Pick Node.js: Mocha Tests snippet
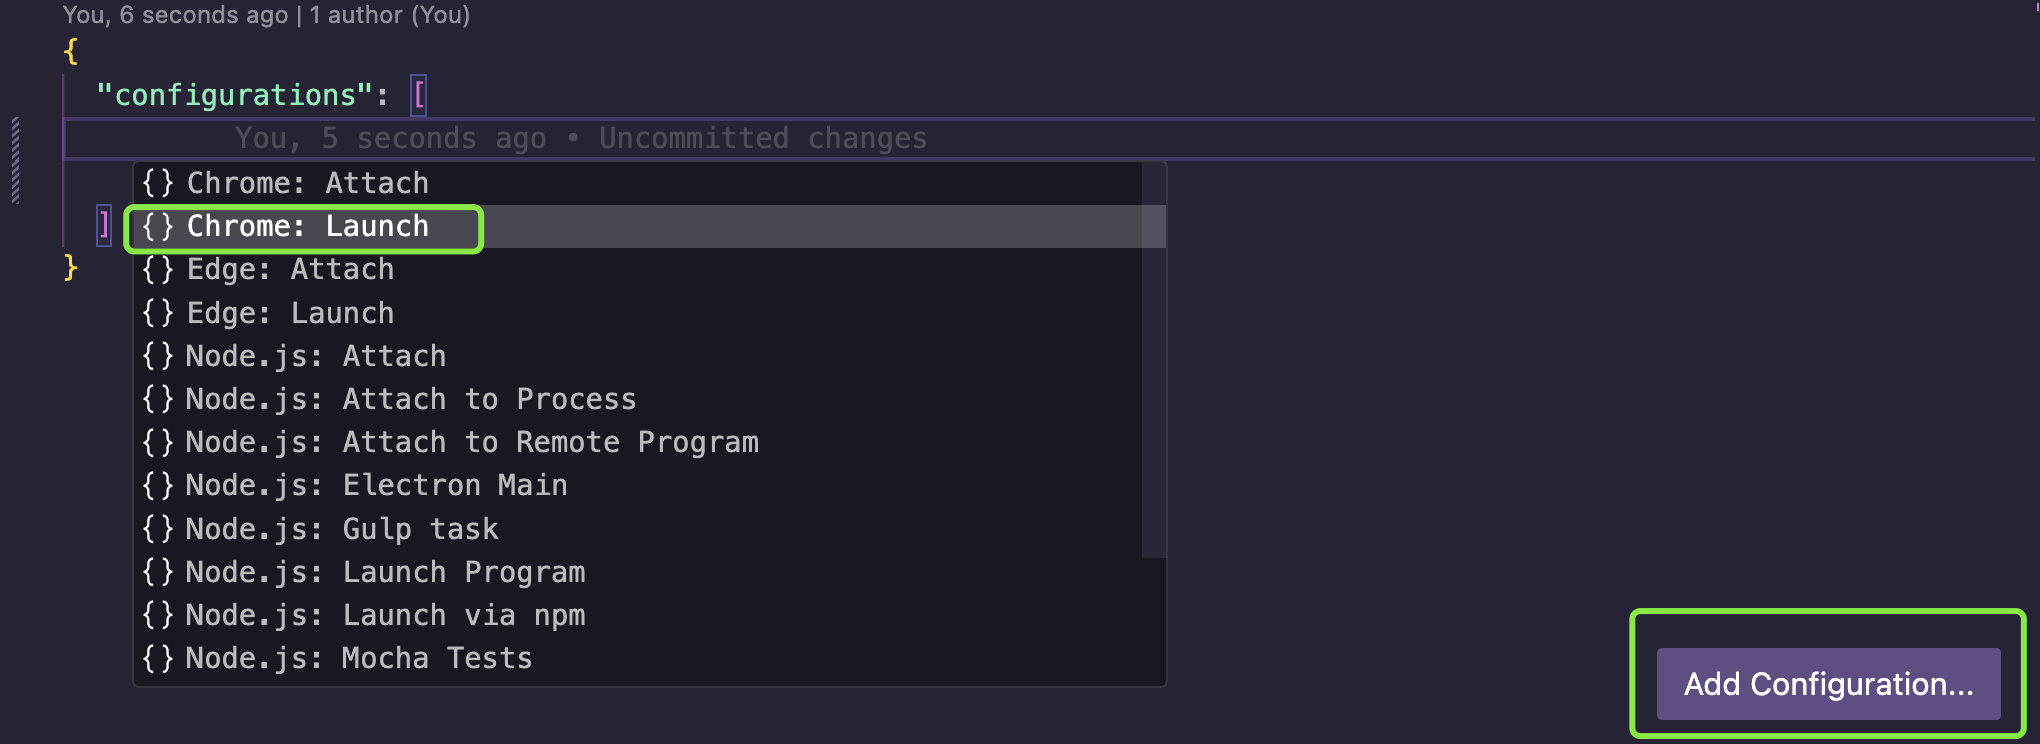The height and width of the screenshot is (744, 2040). tap(358, 658)
